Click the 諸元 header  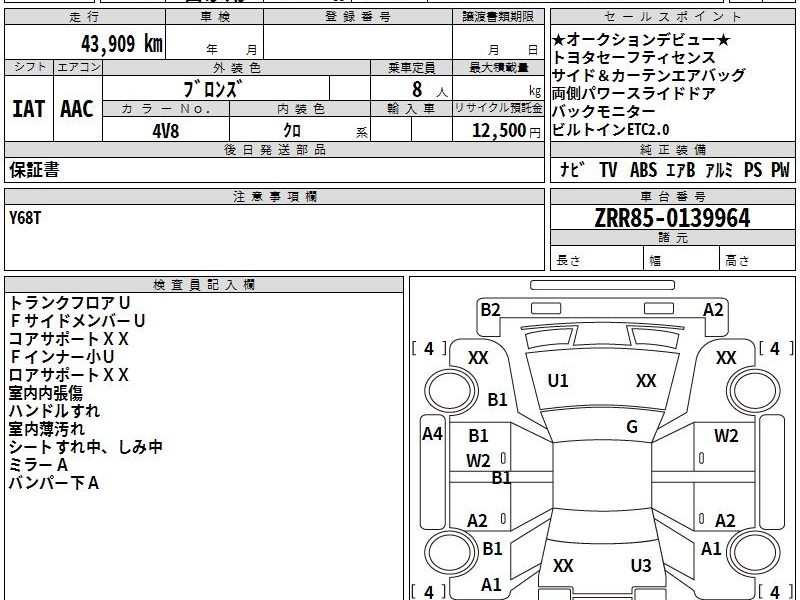[672, 238]
